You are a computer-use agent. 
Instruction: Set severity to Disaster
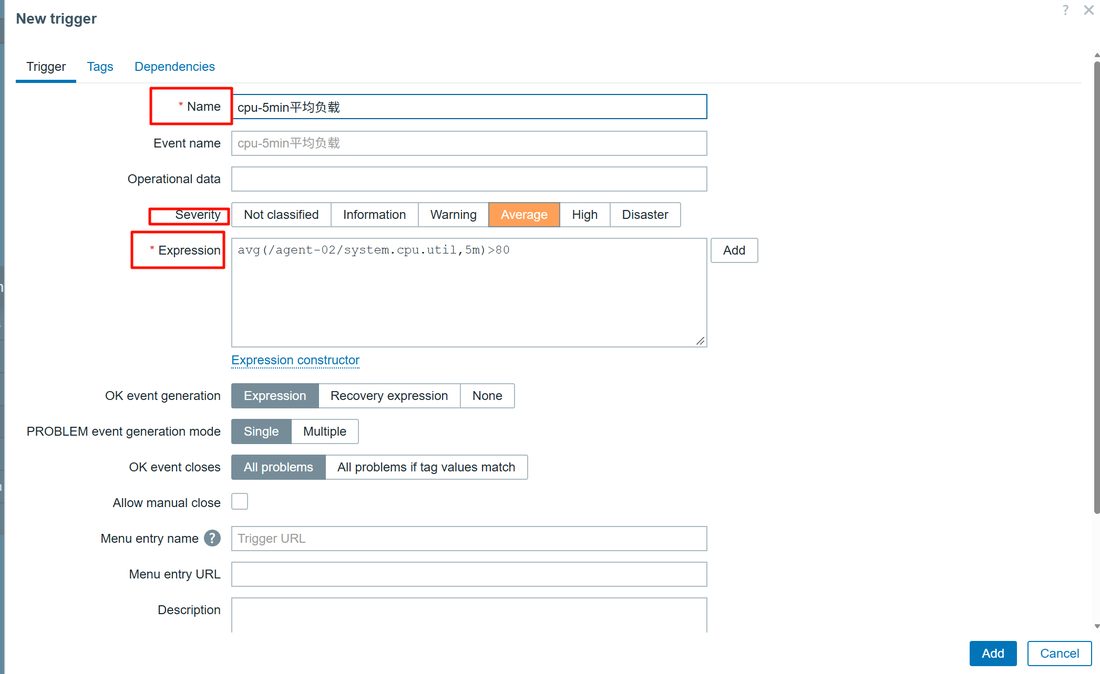pos(645,215)
